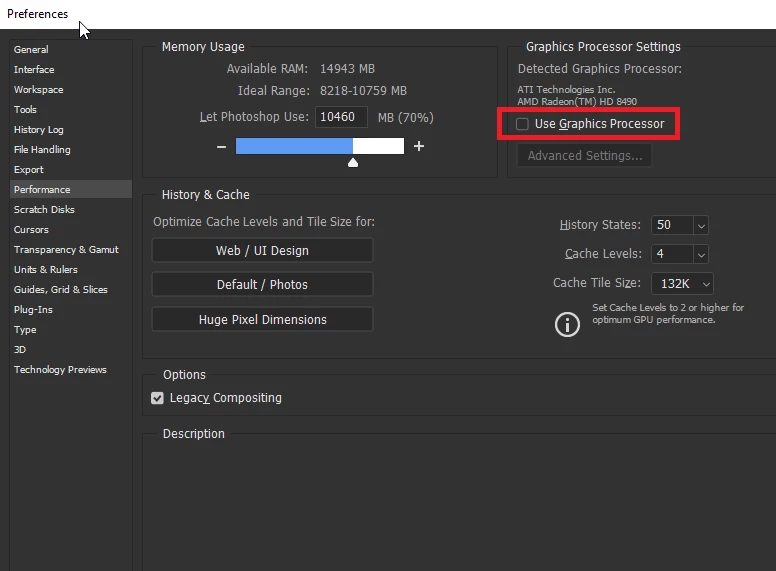Image resolution: width=776 pixels, height=571 pixels.
Task: Click the plus icon to increase memory
Action: [x=419, y=146]
